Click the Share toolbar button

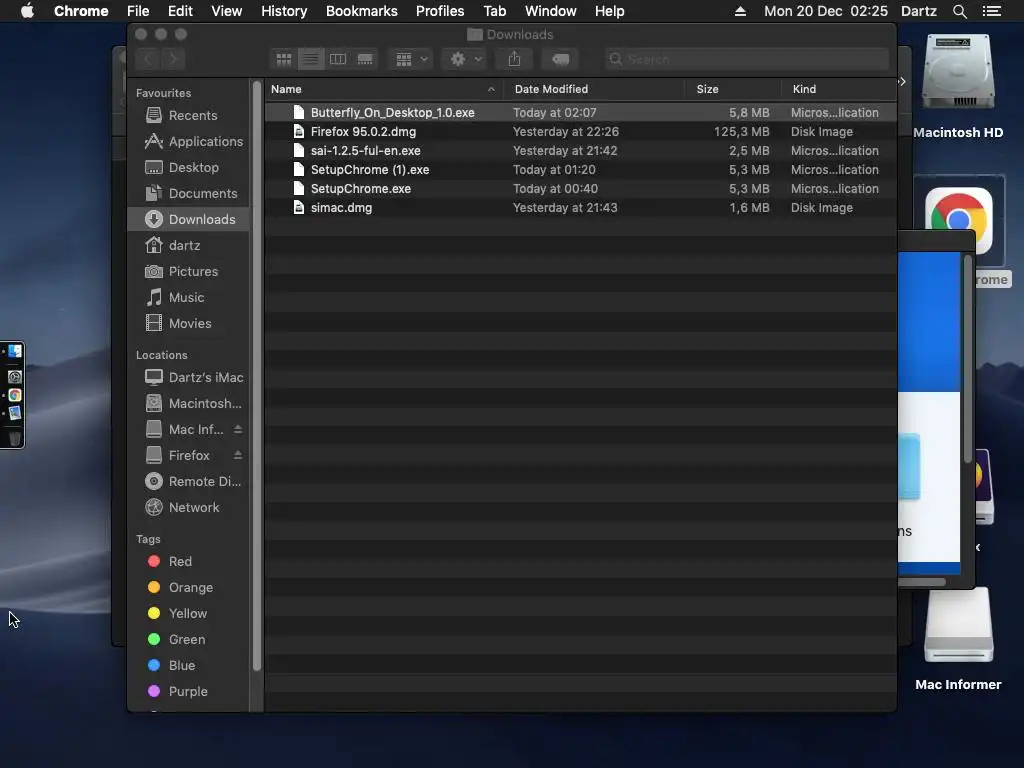[515, 59]
